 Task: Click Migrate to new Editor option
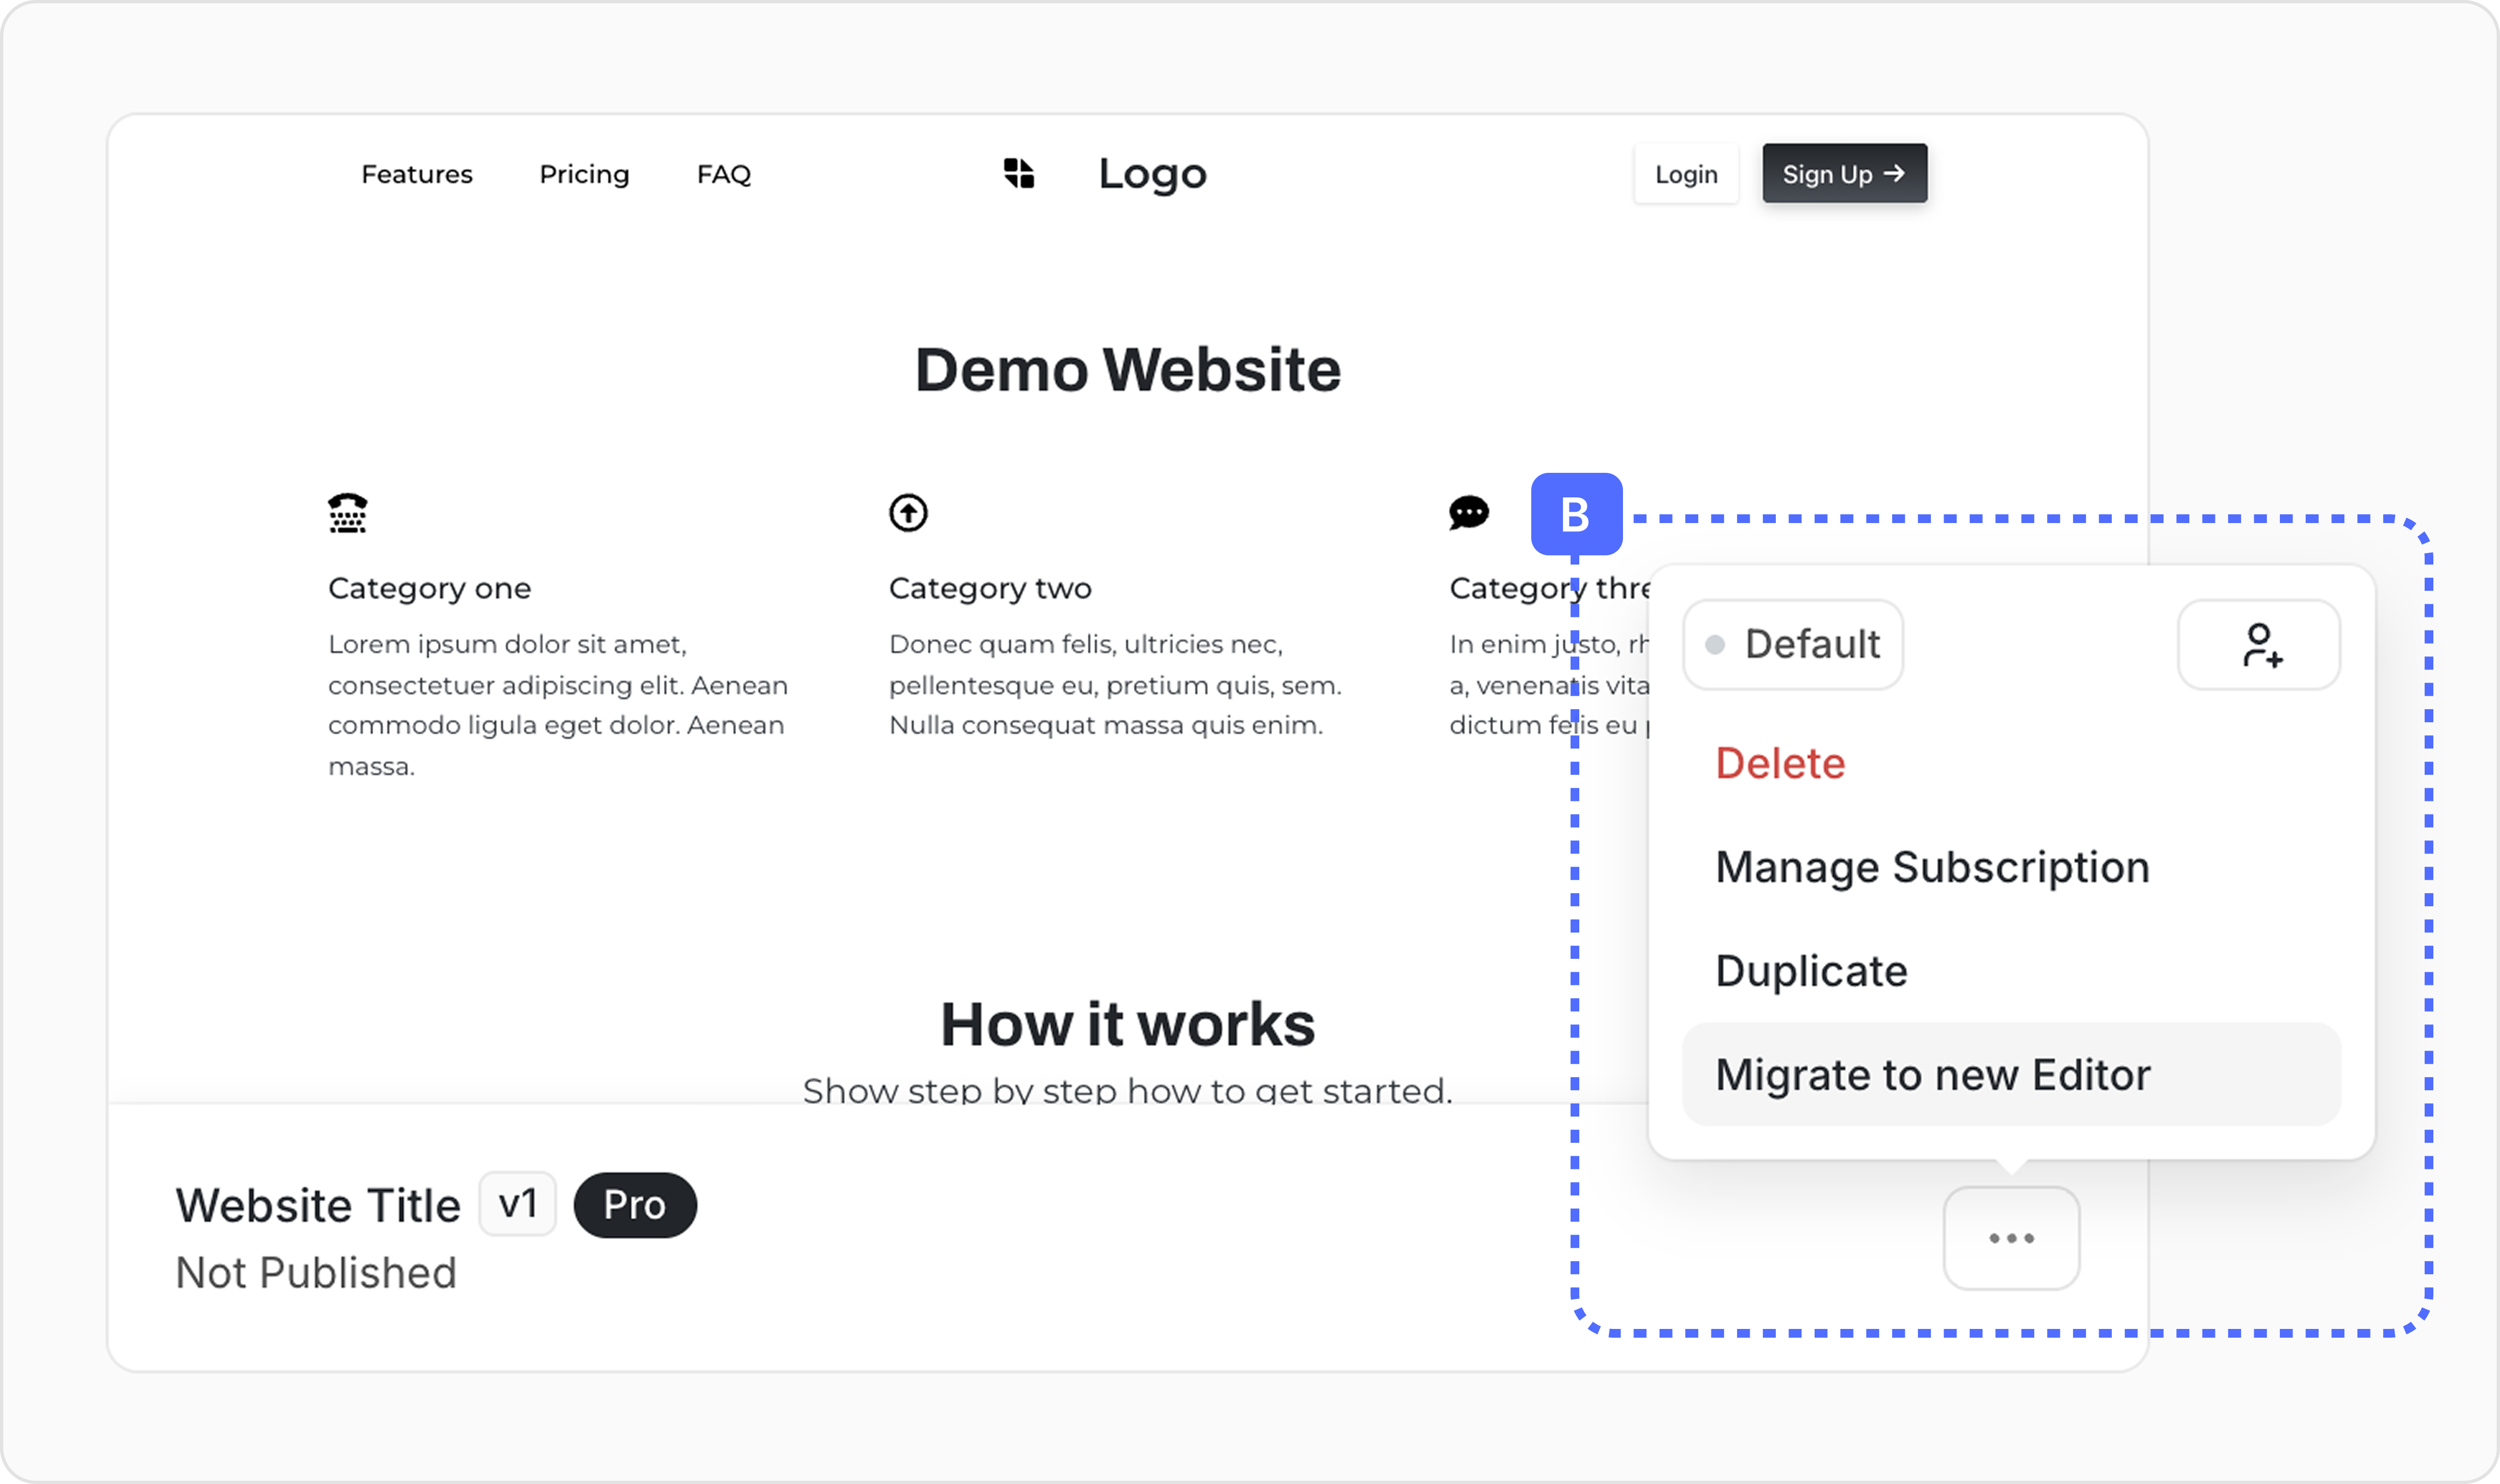tap(1932, 1075)
